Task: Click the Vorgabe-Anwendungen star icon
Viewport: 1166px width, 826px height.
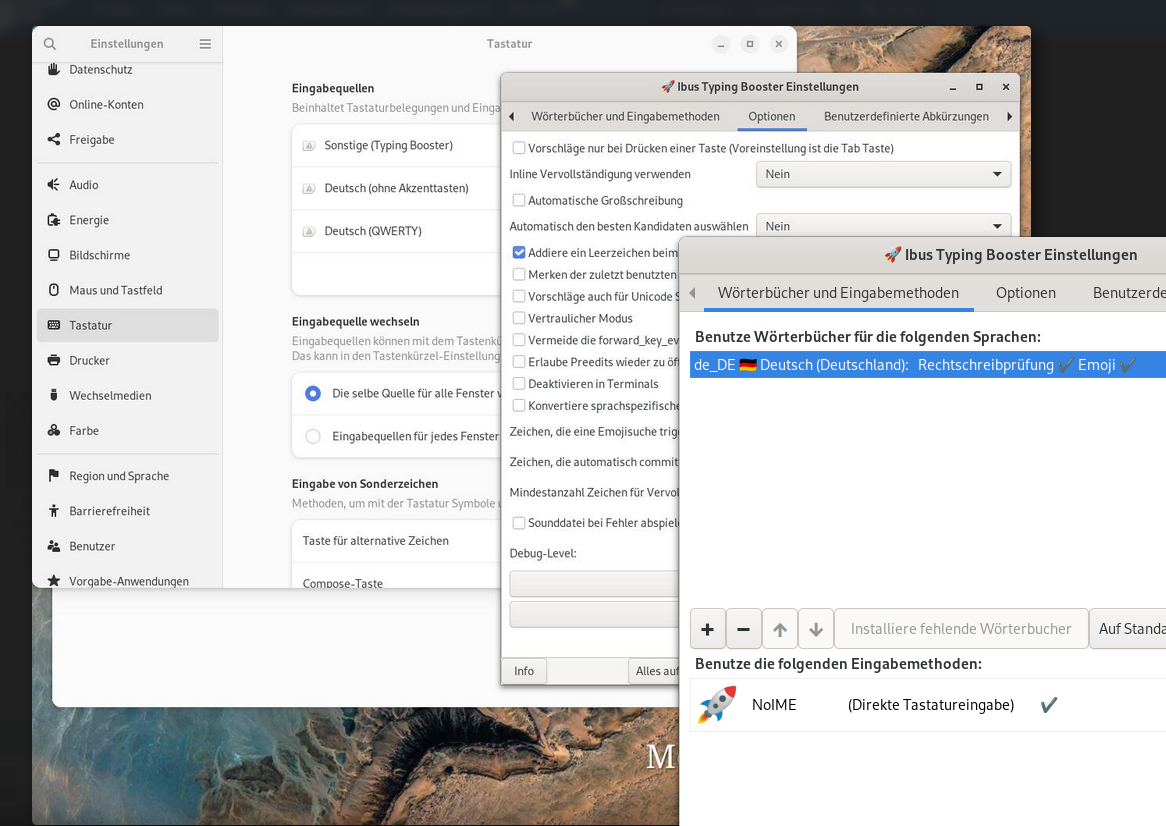Action: tap(54, 580)
